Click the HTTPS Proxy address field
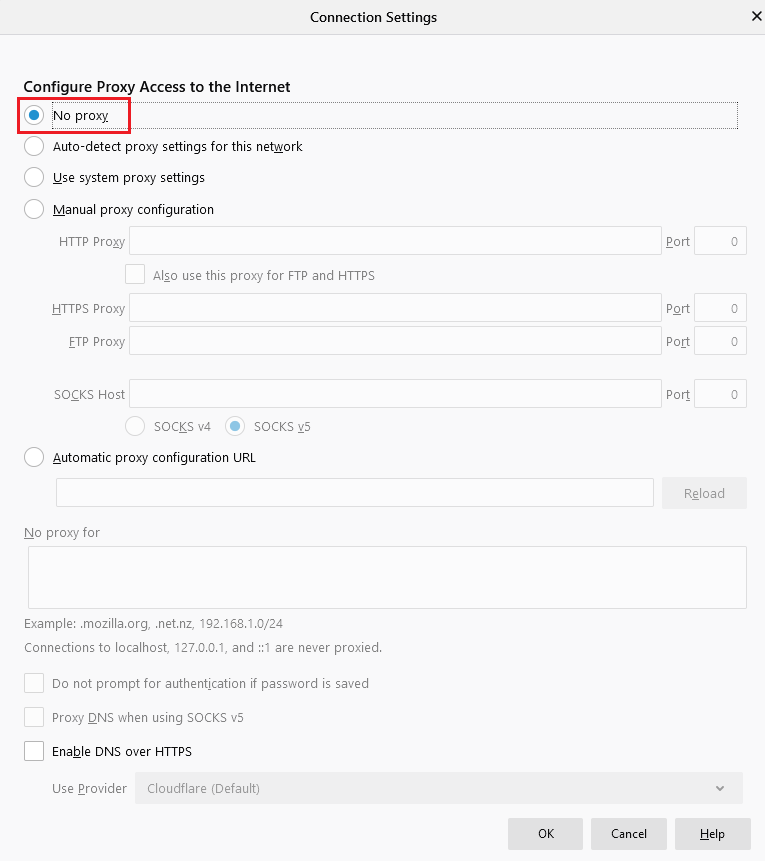765x861 pixels. [x=395, y=308]
